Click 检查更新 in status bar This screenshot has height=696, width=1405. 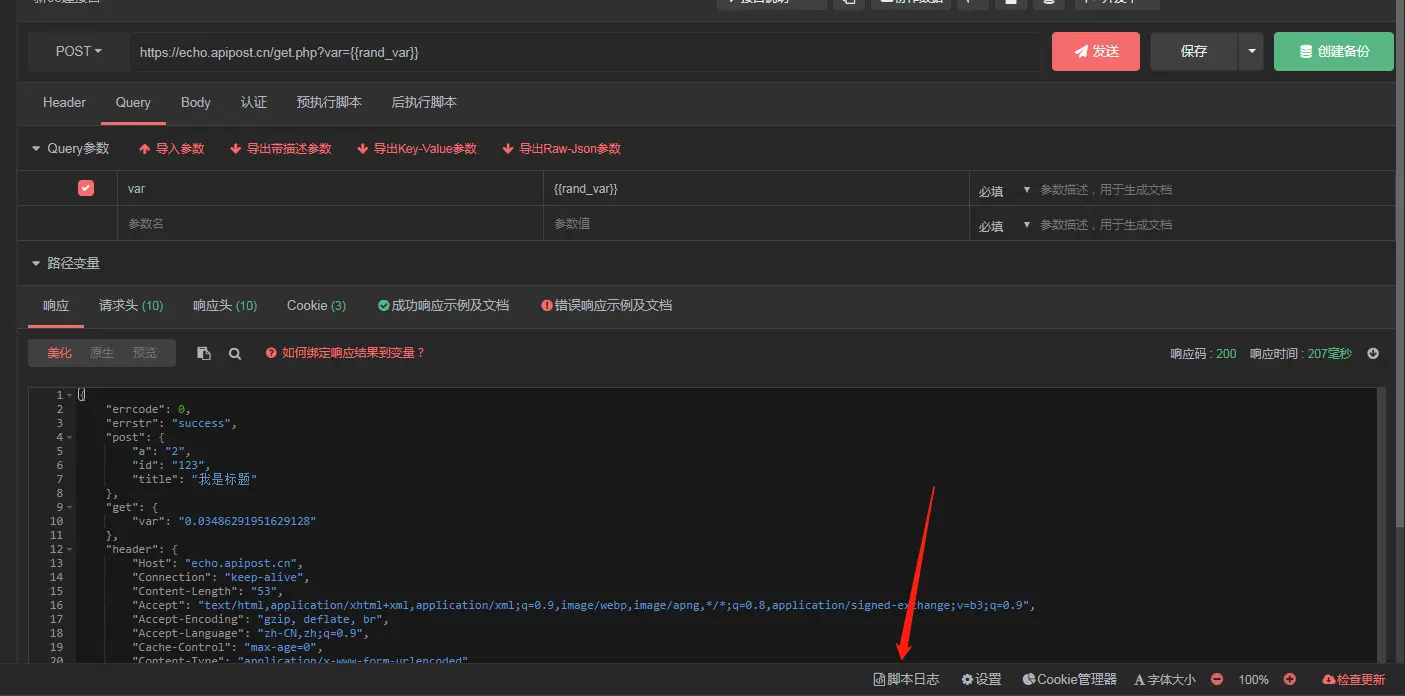click(1354, 679)
